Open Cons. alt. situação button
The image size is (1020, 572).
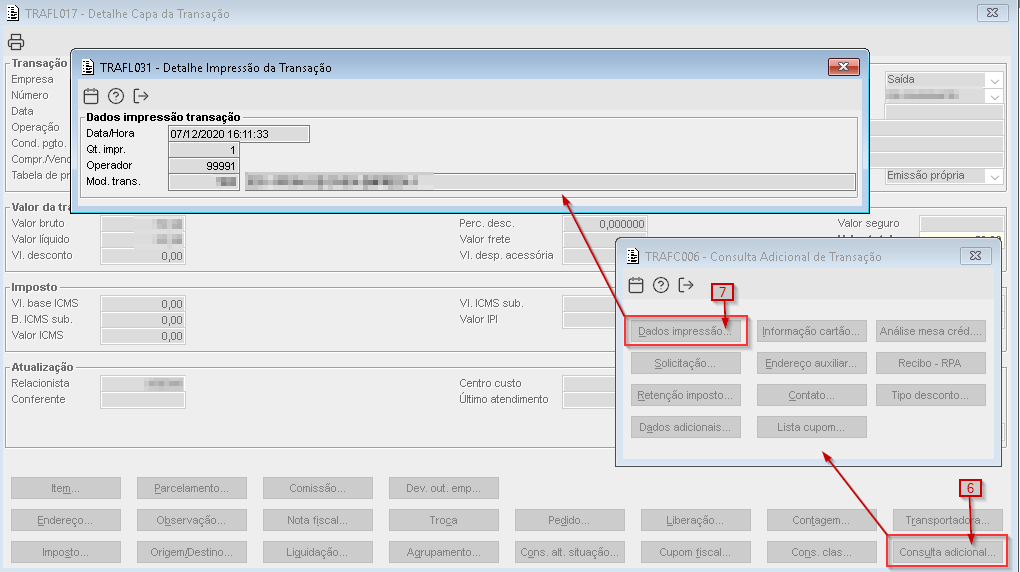570,552
